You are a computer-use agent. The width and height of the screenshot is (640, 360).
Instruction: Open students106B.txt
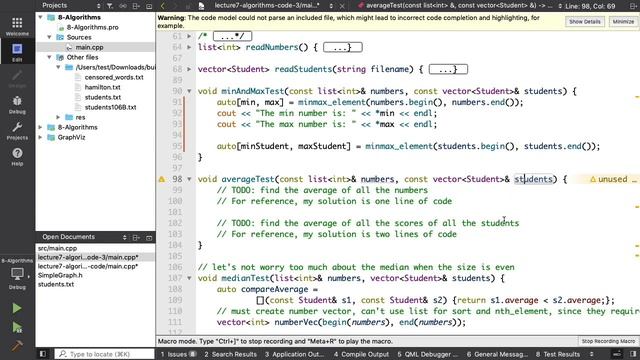[111, 107]
